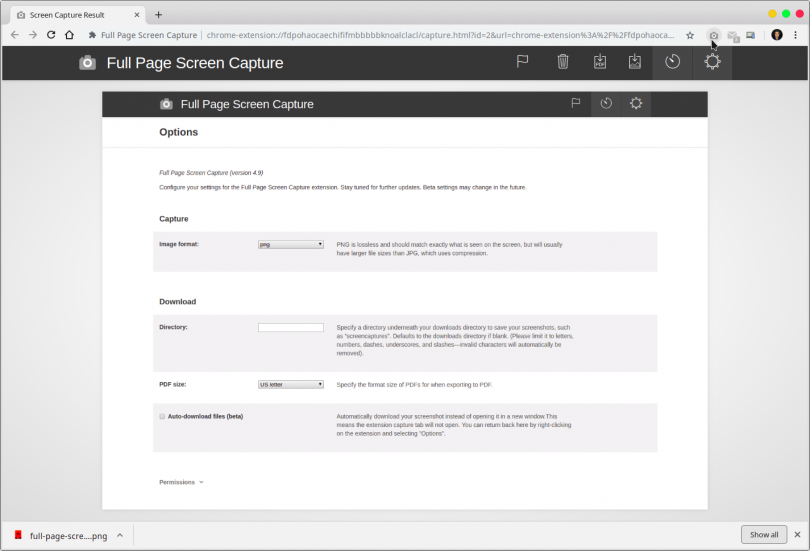
Task: Go back to the previous page
Action: 14,35
